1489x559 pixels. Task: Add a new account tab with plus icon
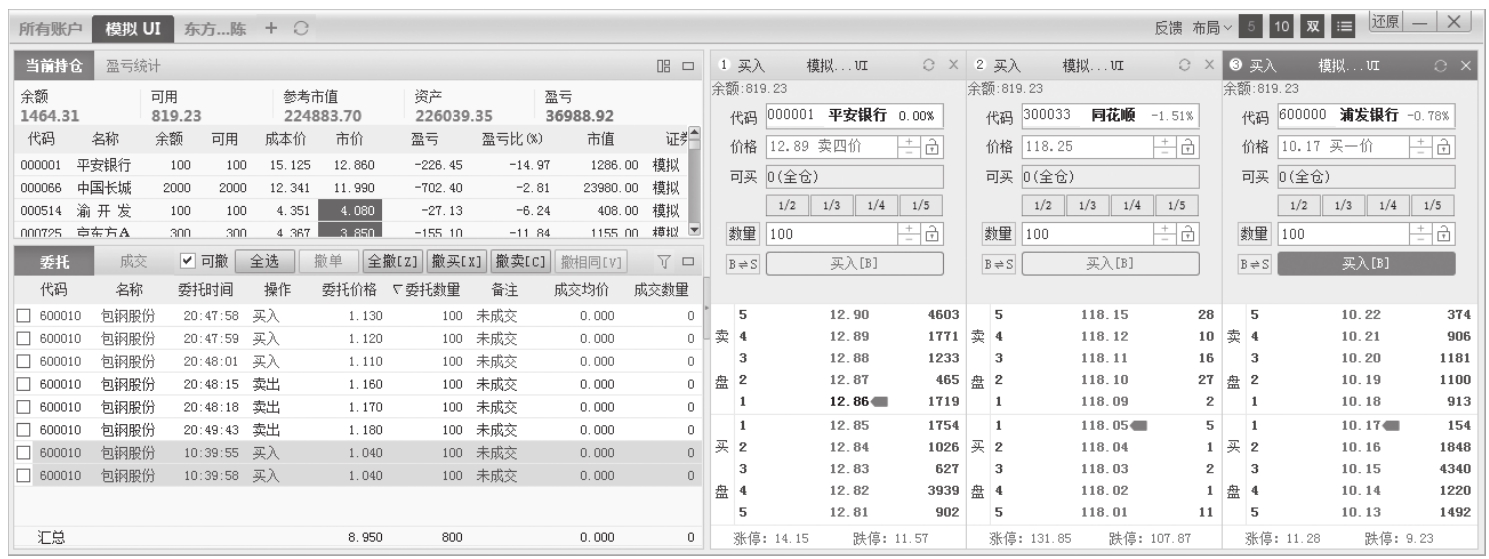(x=271, y=27)
